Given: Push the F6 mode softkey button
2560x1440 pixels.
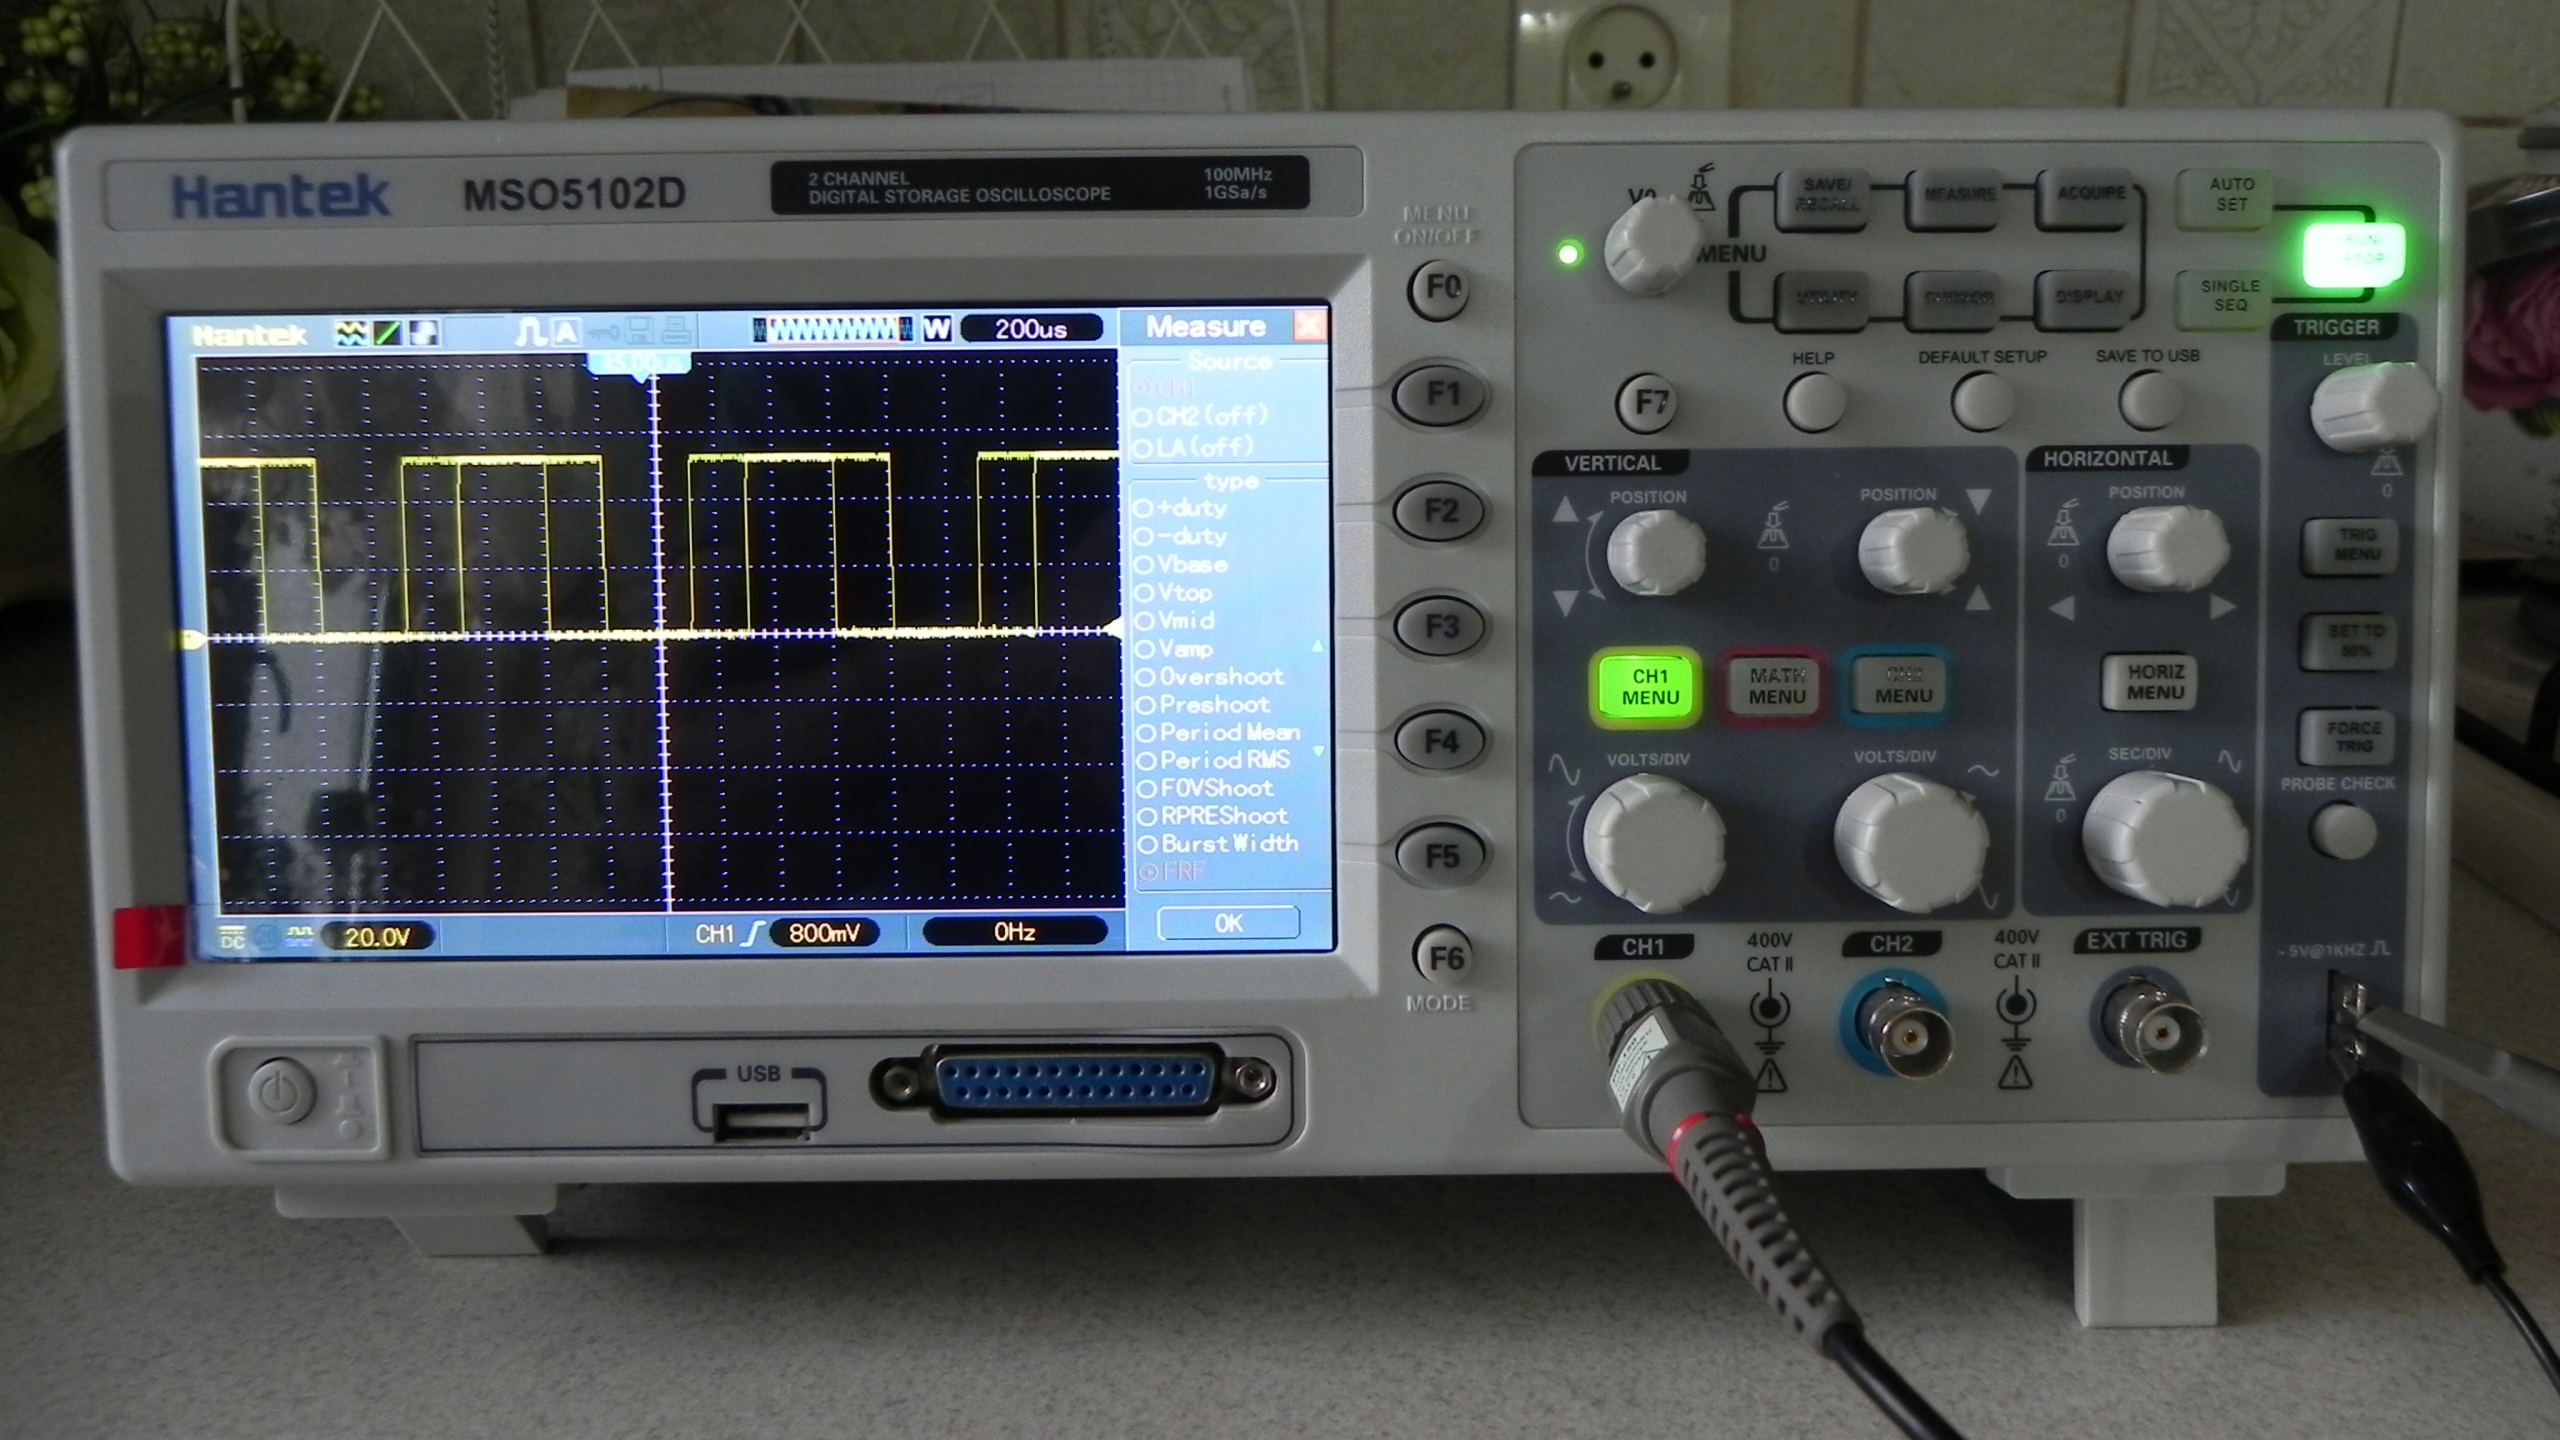Looking at the screenshot, I should (1445, 958).
